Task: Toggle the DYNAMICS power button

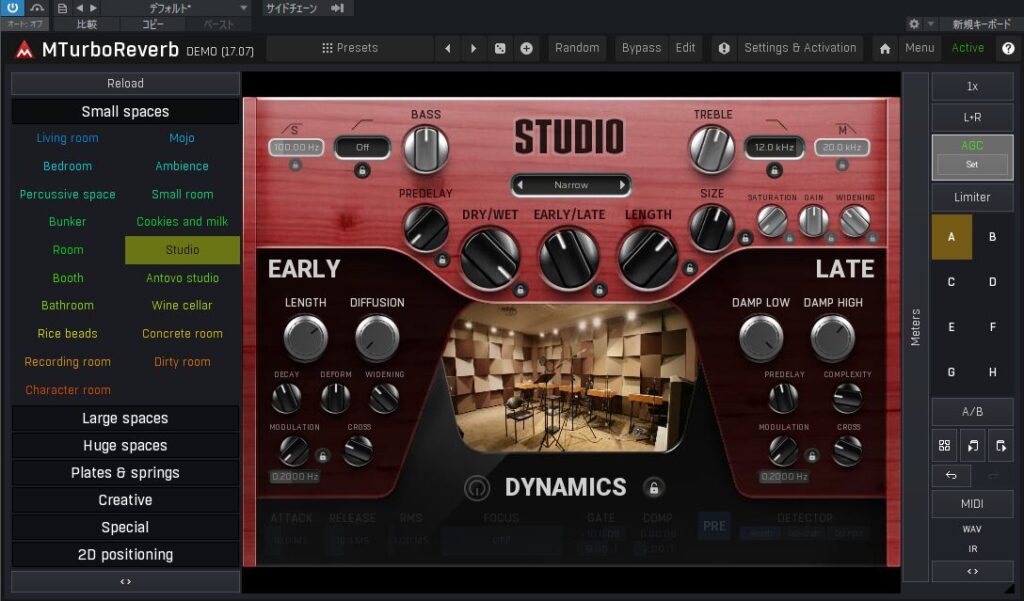Action: [x=478, y=488]
